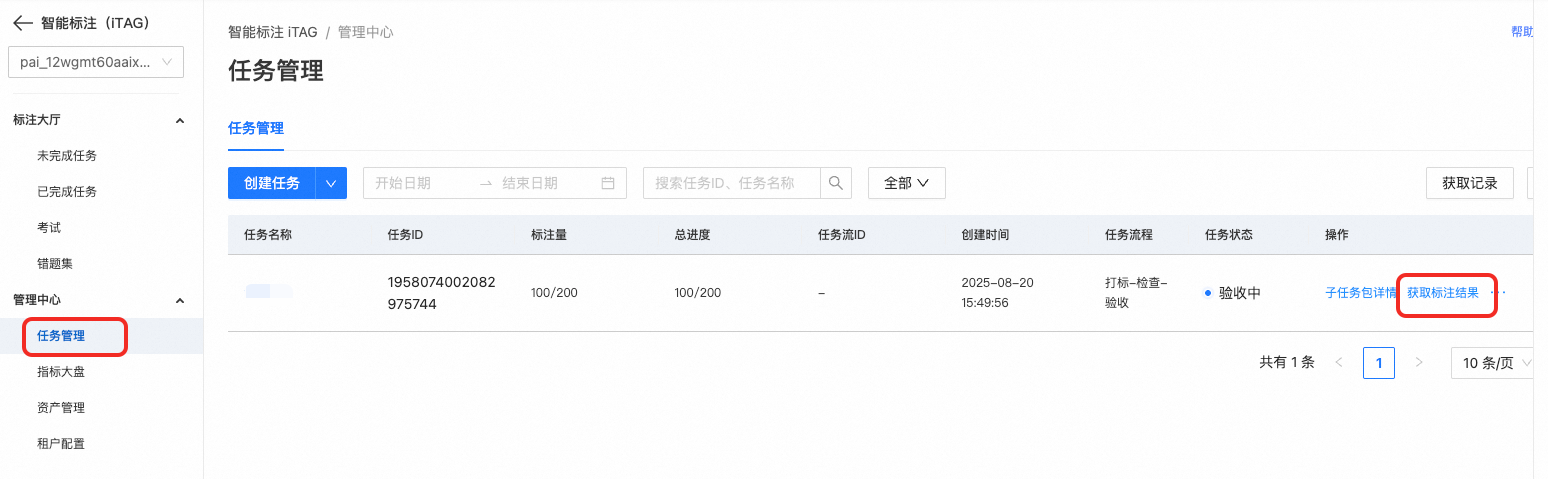
Task: Go to next page arrow
Action: [x=1419, y=363]
